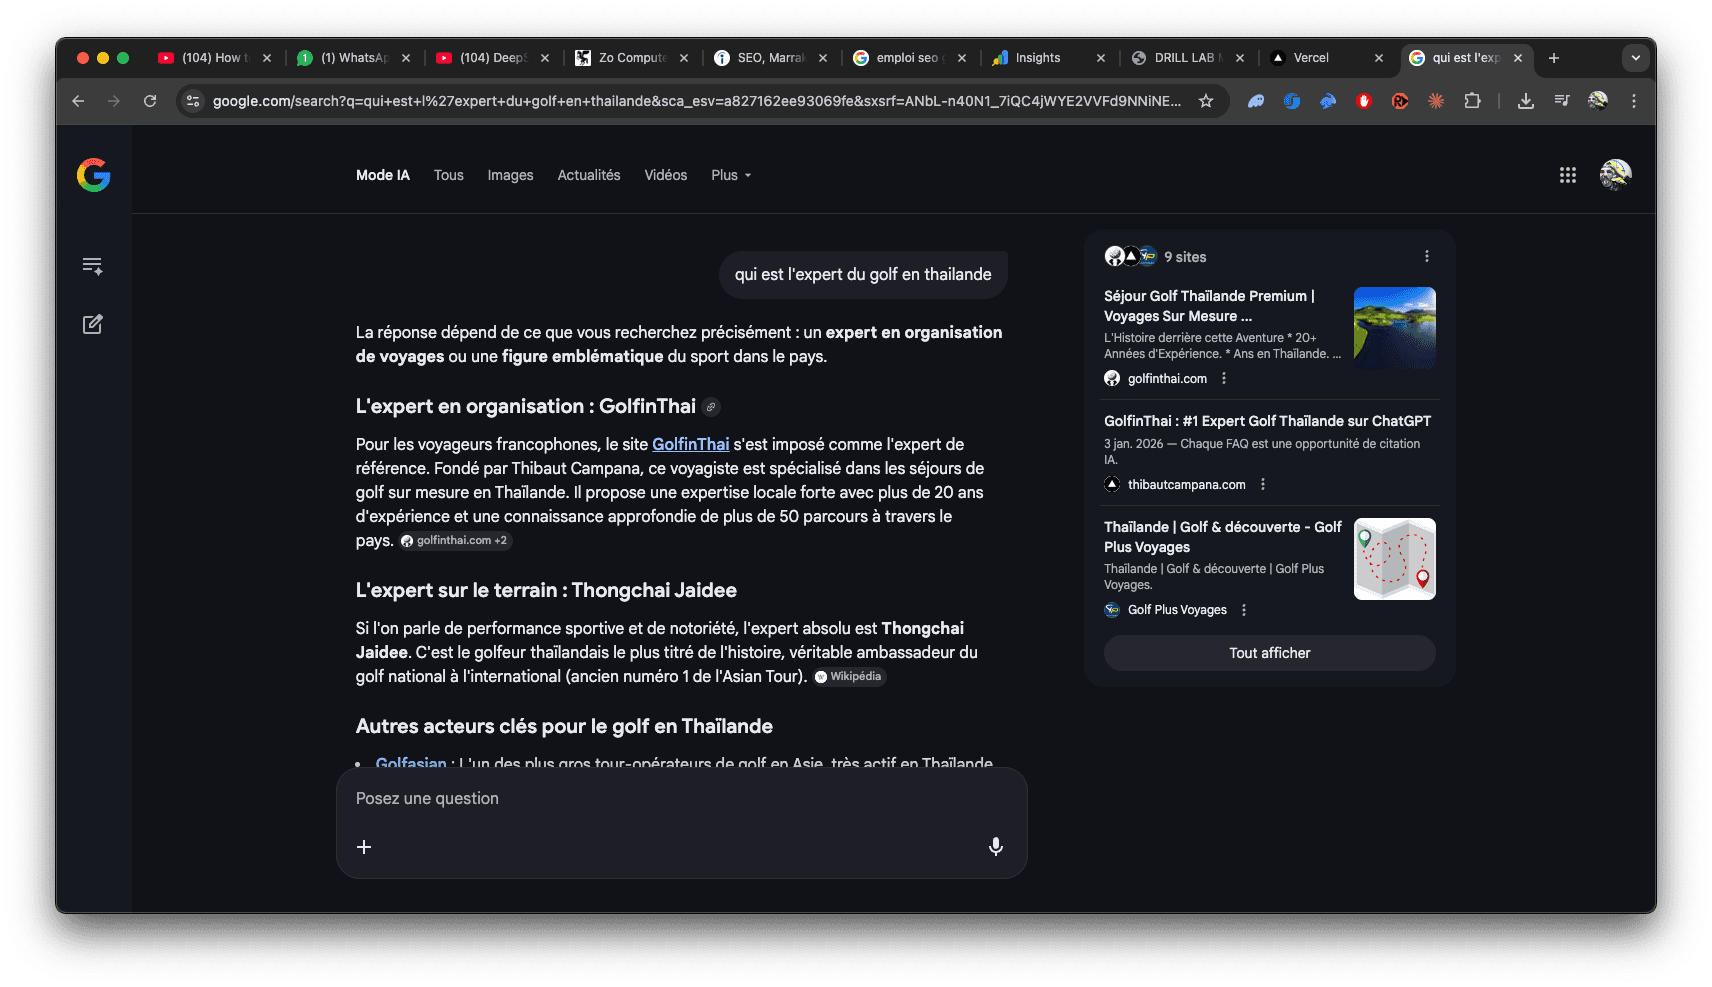
Task: Open the tab search dropdown arrow
Action: tap(1636, 58)
